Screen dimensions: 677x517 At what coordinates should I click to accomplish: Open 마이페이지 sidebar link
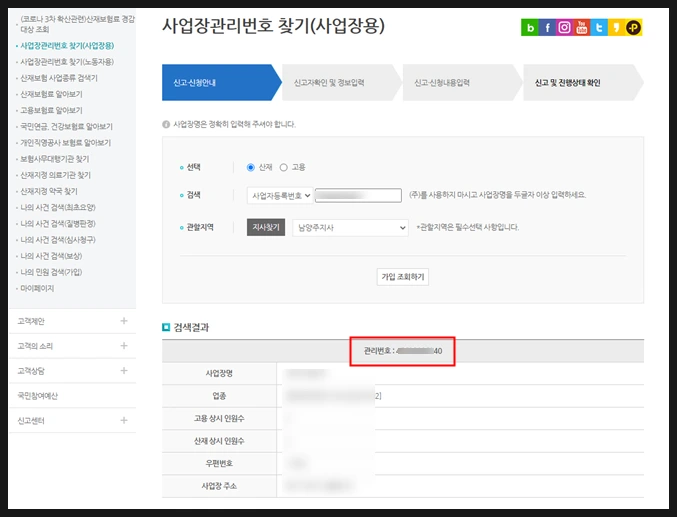37,289
